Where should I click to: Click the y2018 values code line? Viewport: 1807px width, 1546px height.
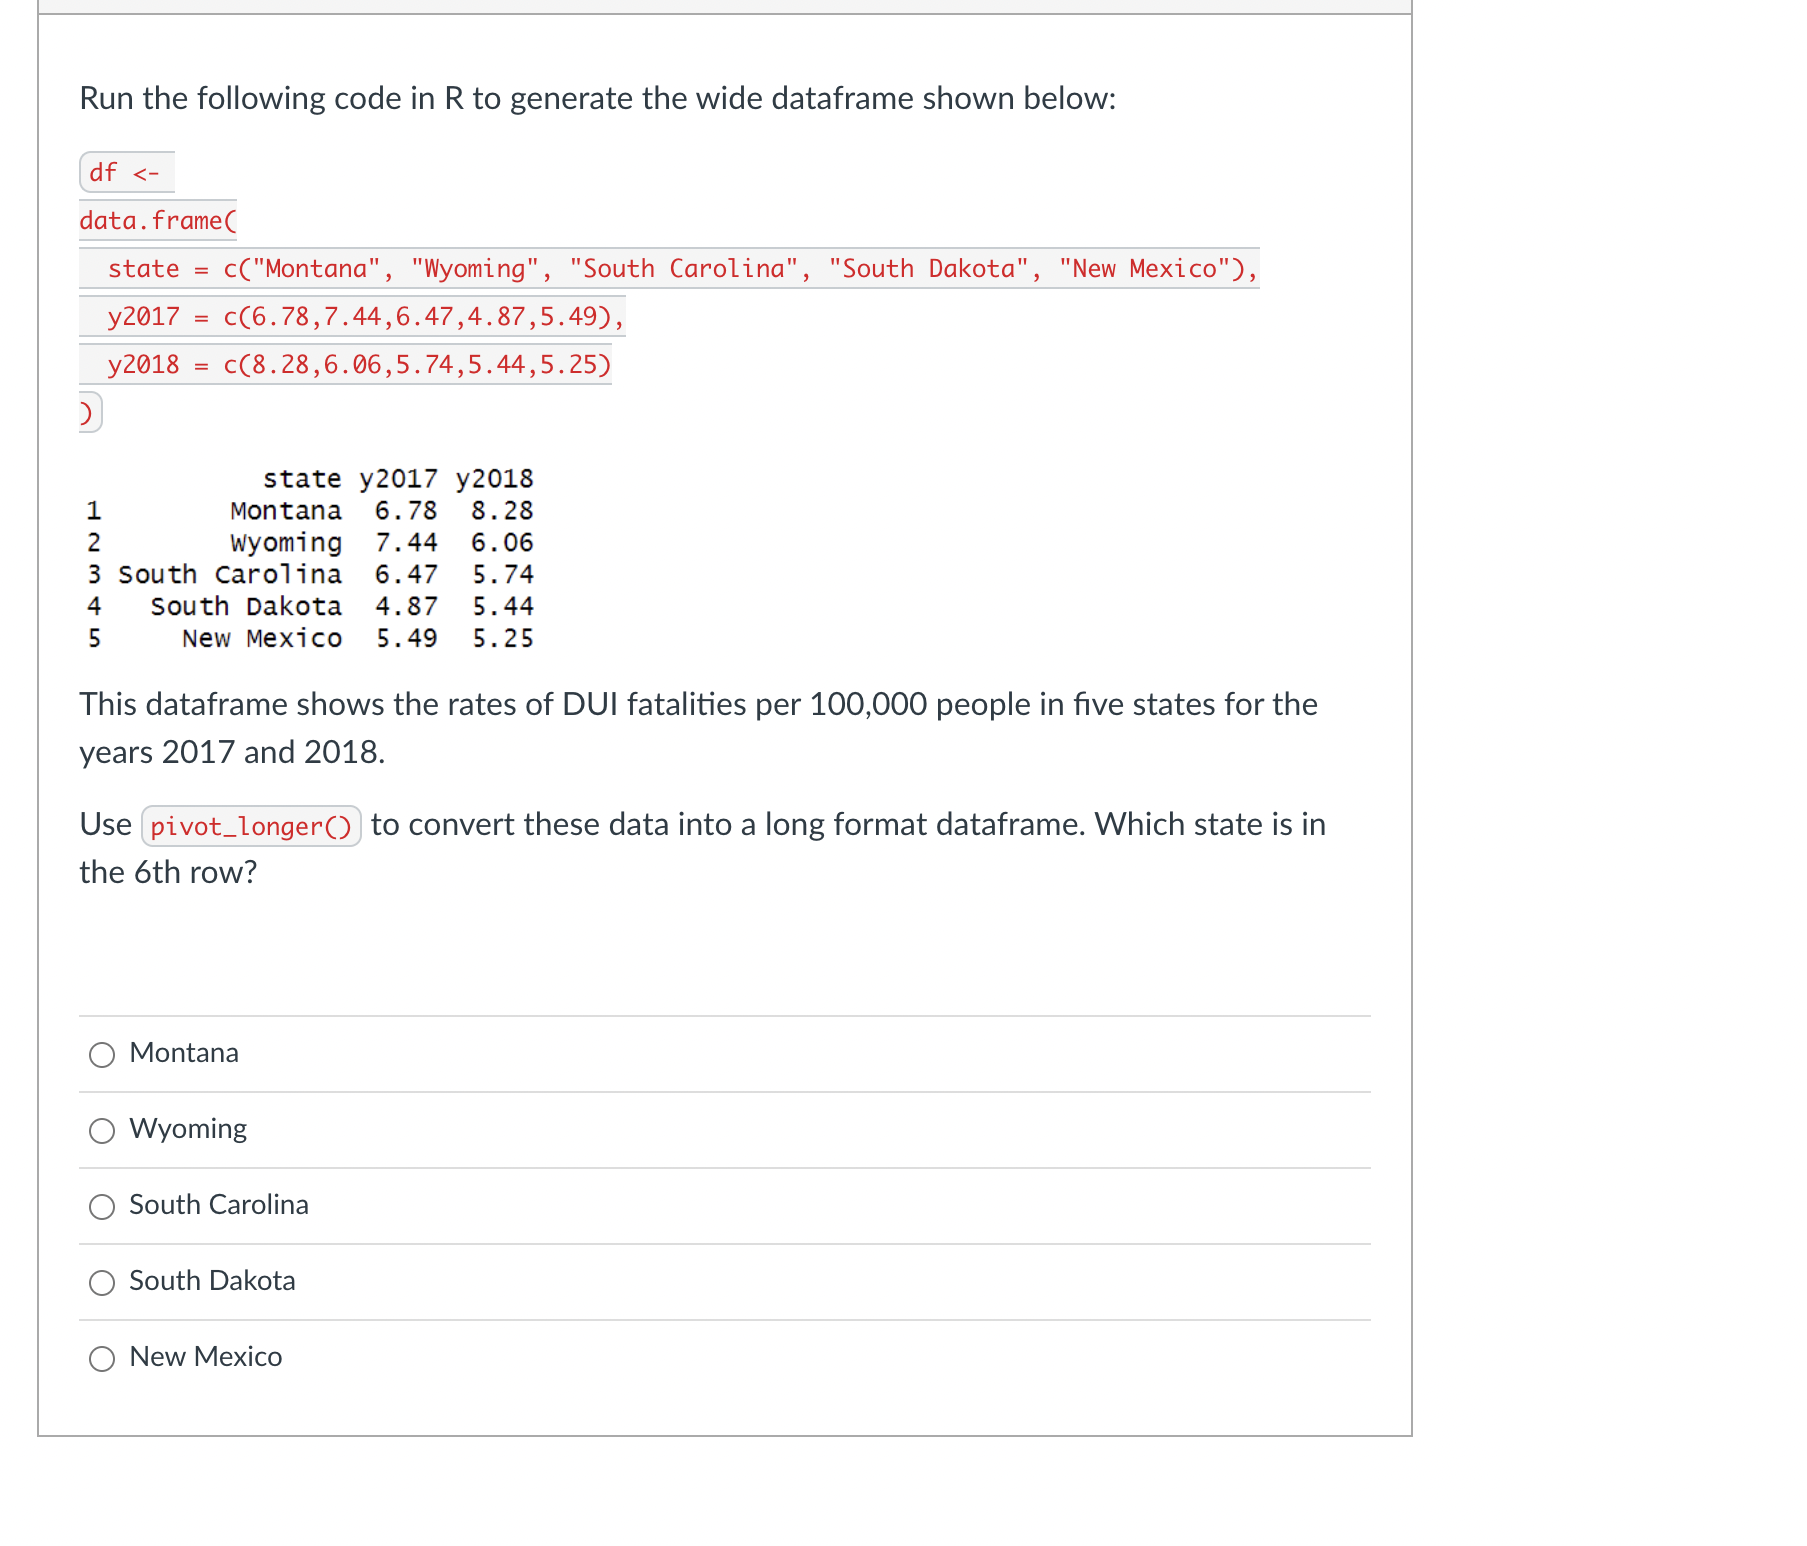point(344,364)
